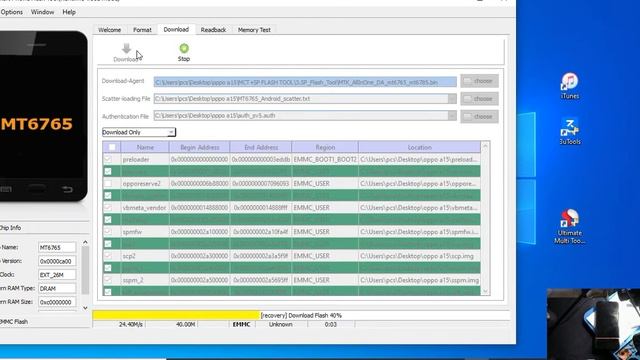The image size is (640, 360).
Task: Click the Name column header
Action: (x=145, y=147)
